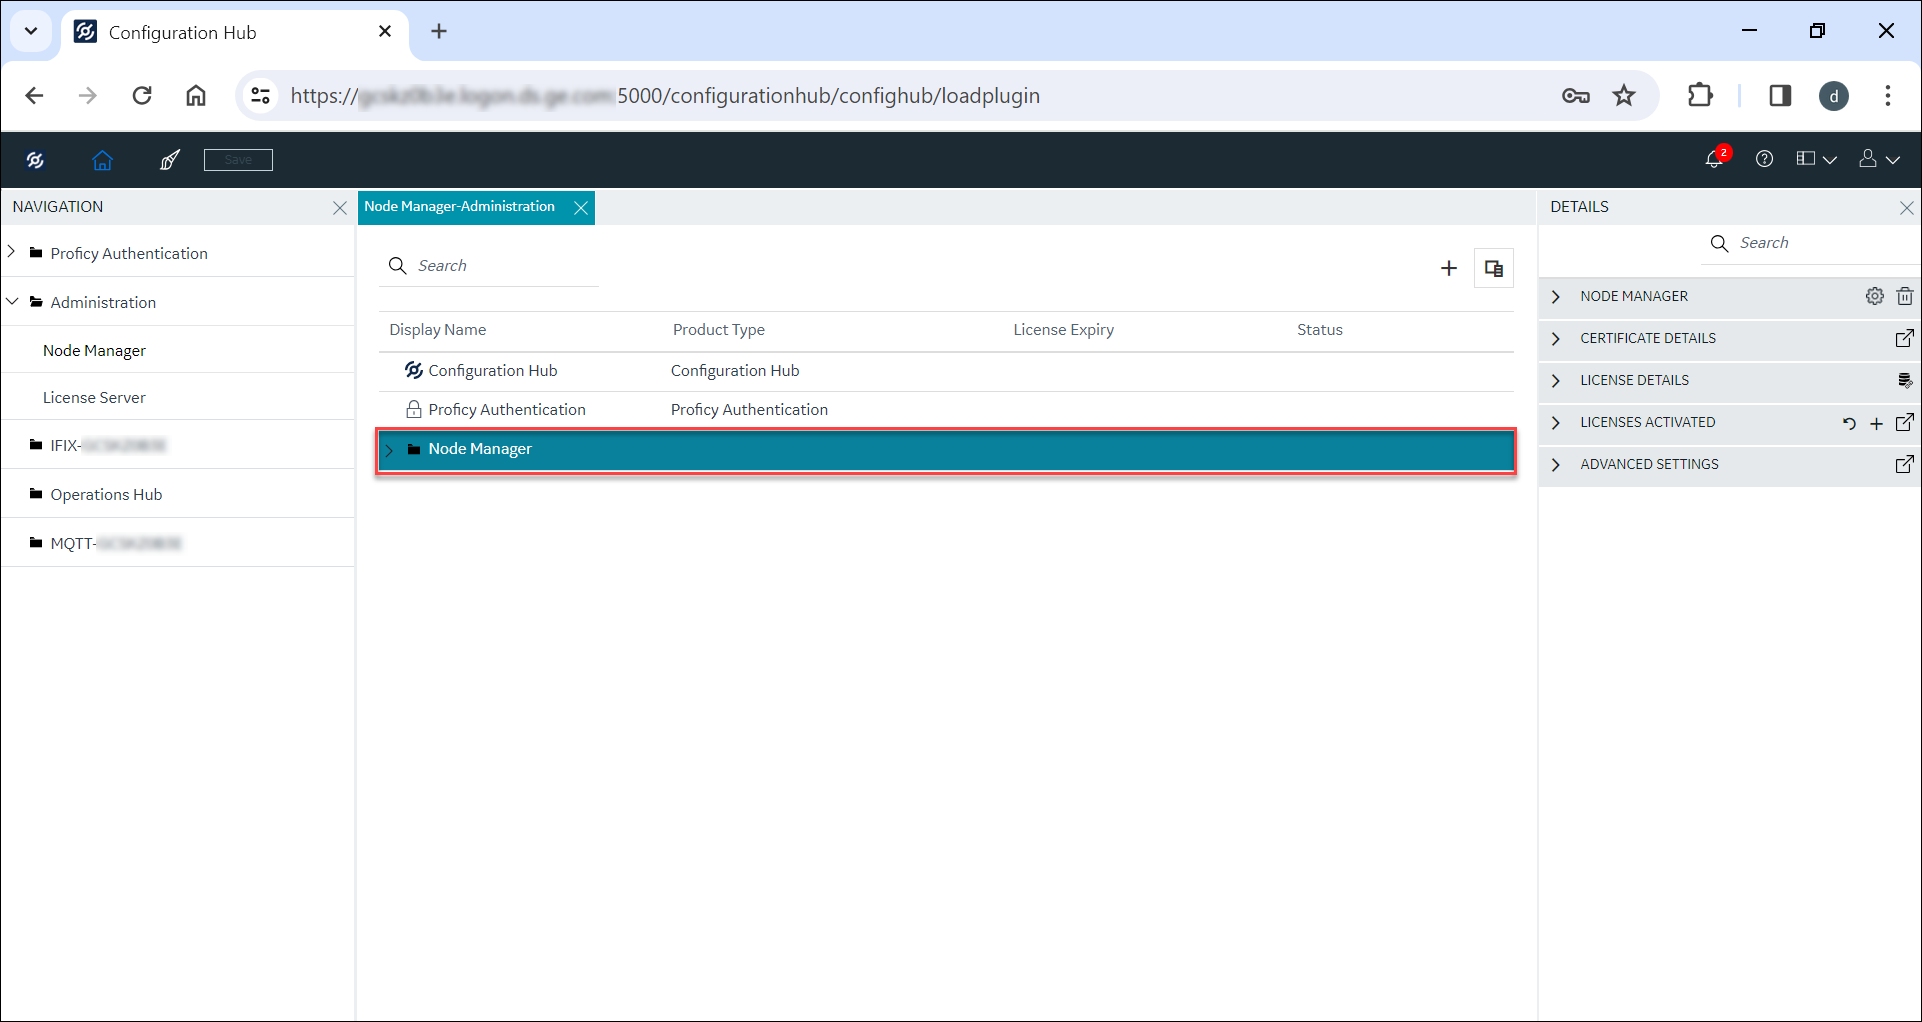Viewport: 1922px width, 1022px height.
Task: Open the NODE MANAGER gear settings icon
Action: click(x=1875, y=296)
